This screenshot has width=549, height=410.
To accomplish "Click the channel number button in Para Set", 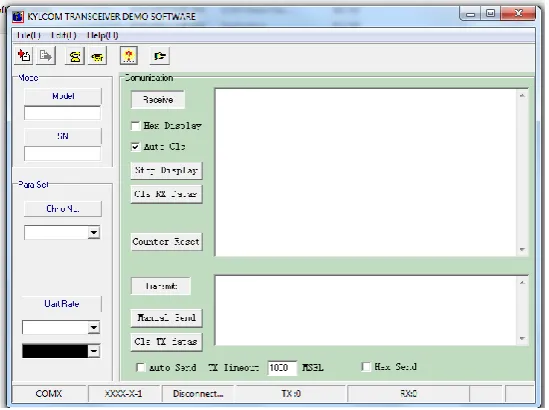I will point(63,209).
